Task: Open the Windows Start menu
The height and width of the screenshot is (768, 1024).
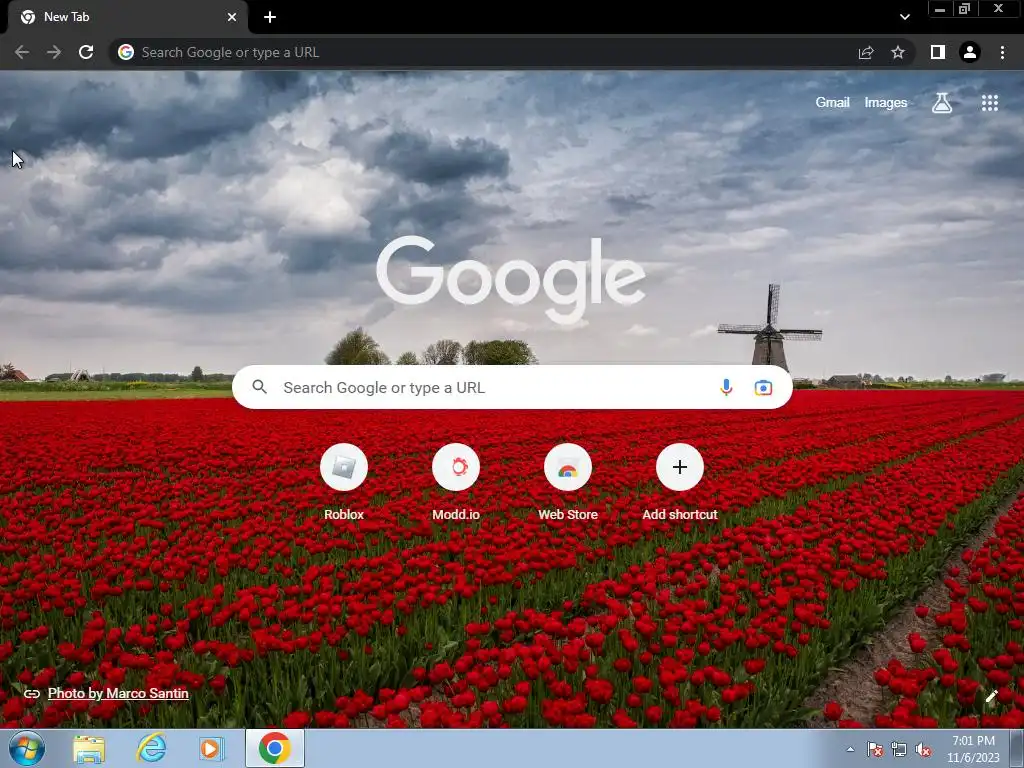Action: click(27, 748)
